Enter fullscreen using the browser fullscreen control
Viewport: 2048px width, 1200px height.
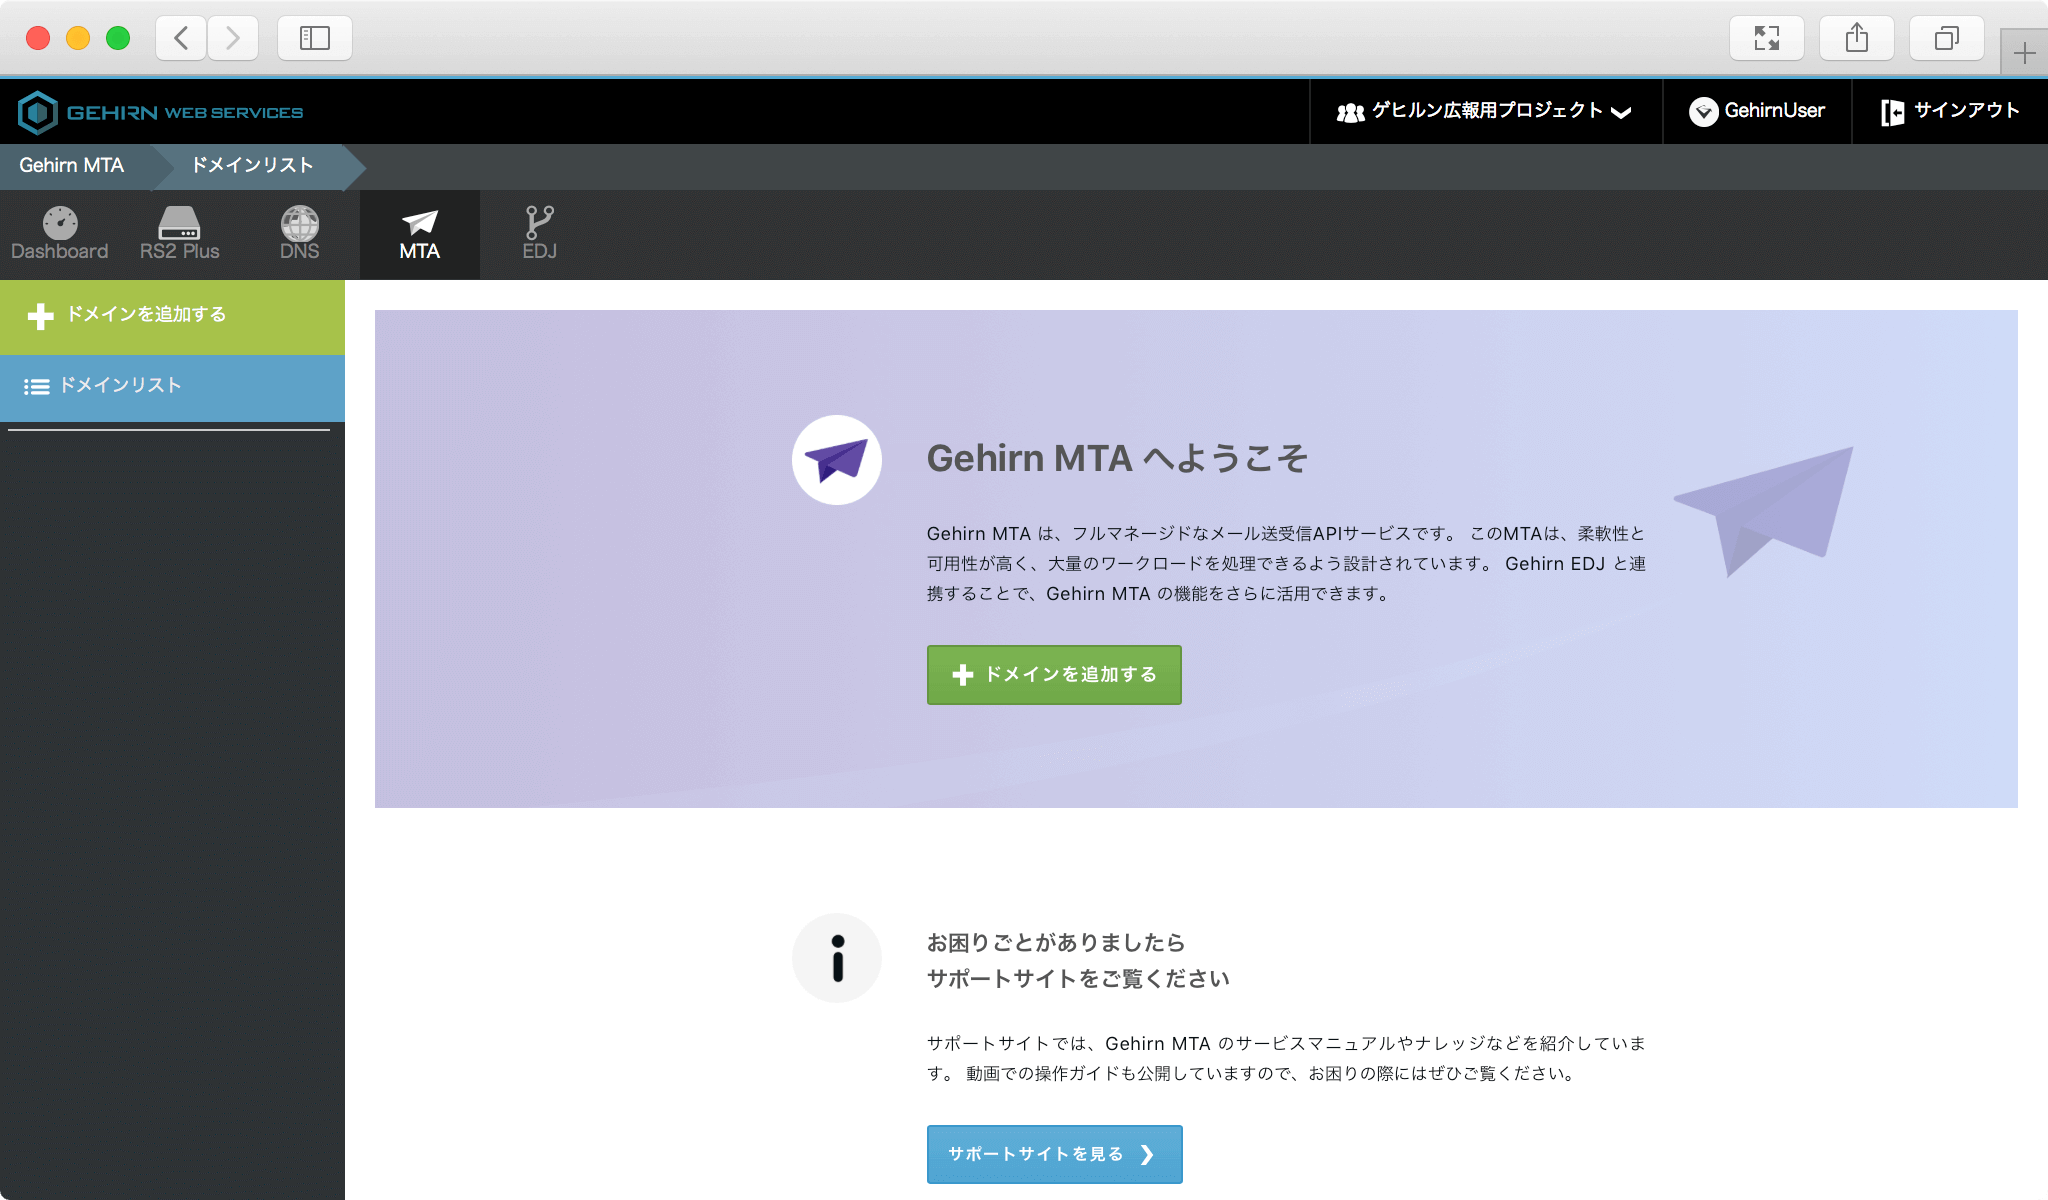1768,38
